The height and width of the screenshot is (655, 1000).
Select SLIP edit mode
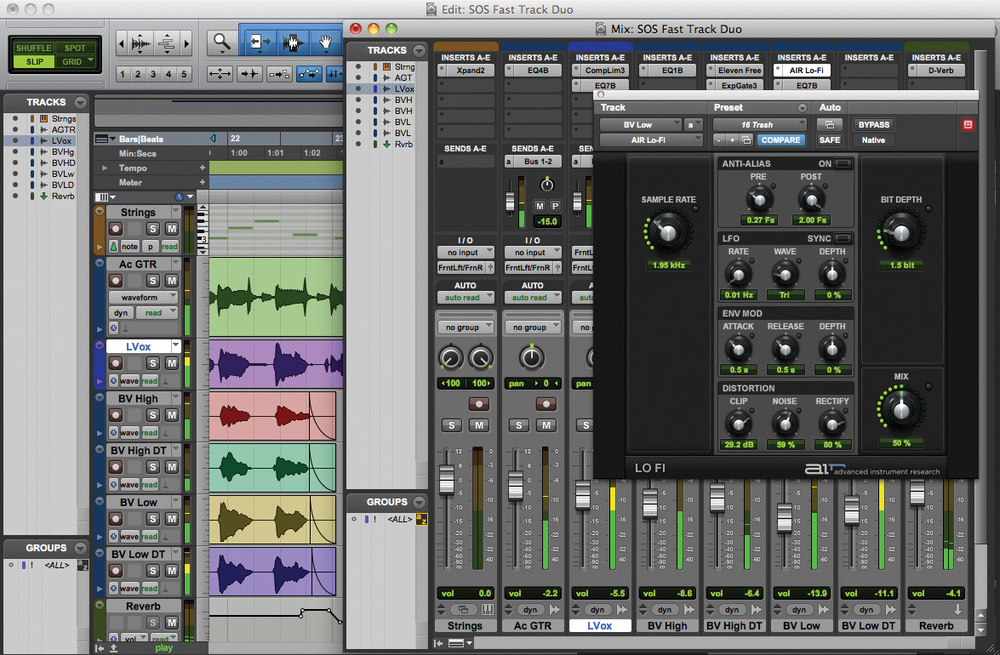pyautogui.click(x=34, y=62)
